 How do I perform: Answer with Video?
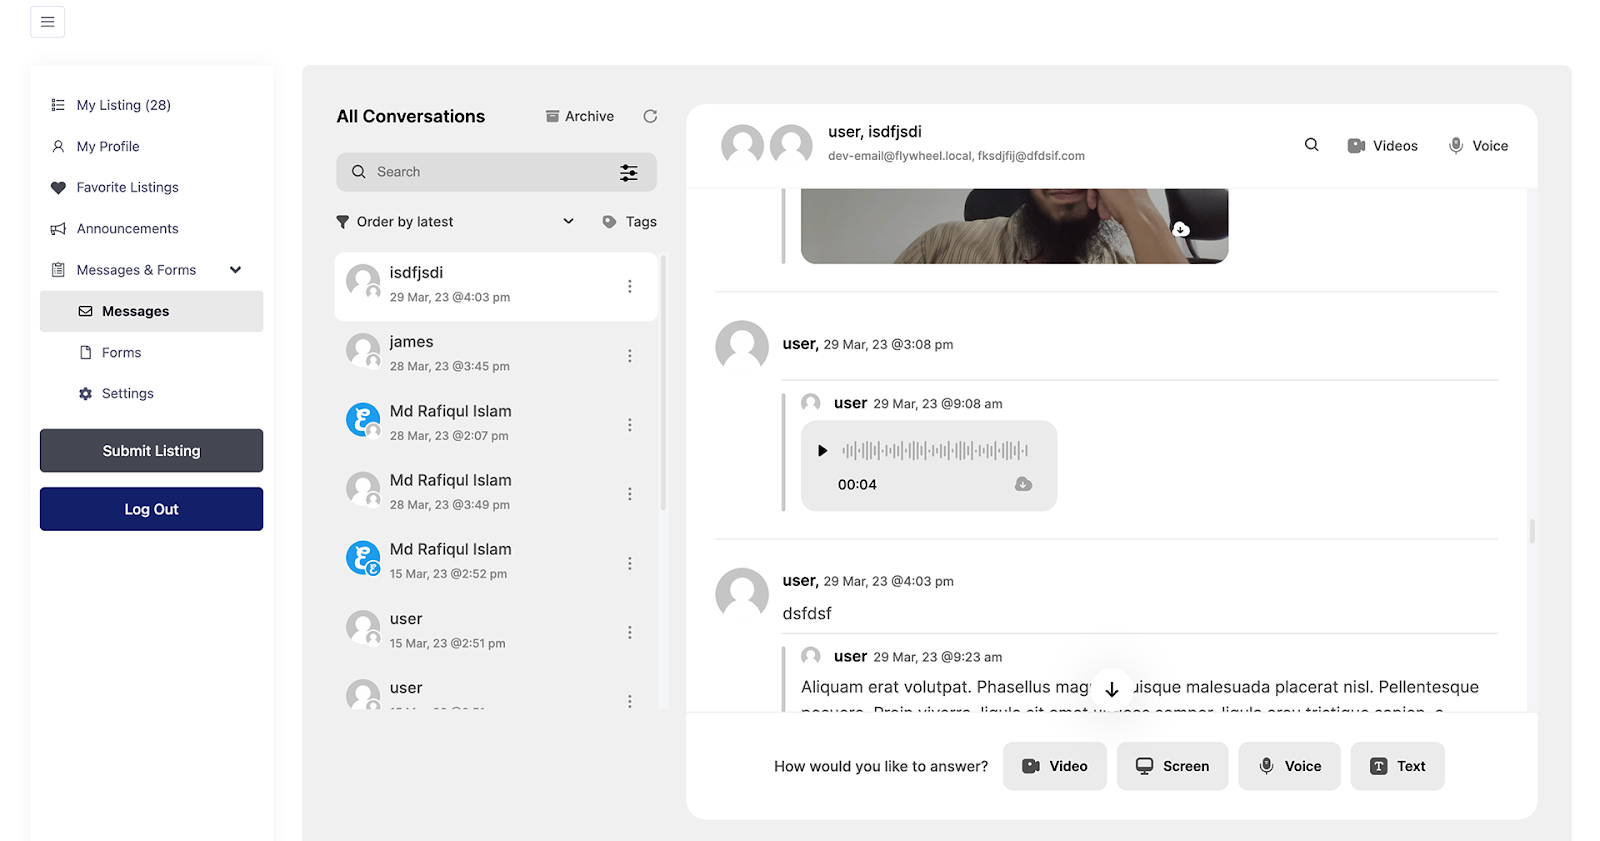1055,766
